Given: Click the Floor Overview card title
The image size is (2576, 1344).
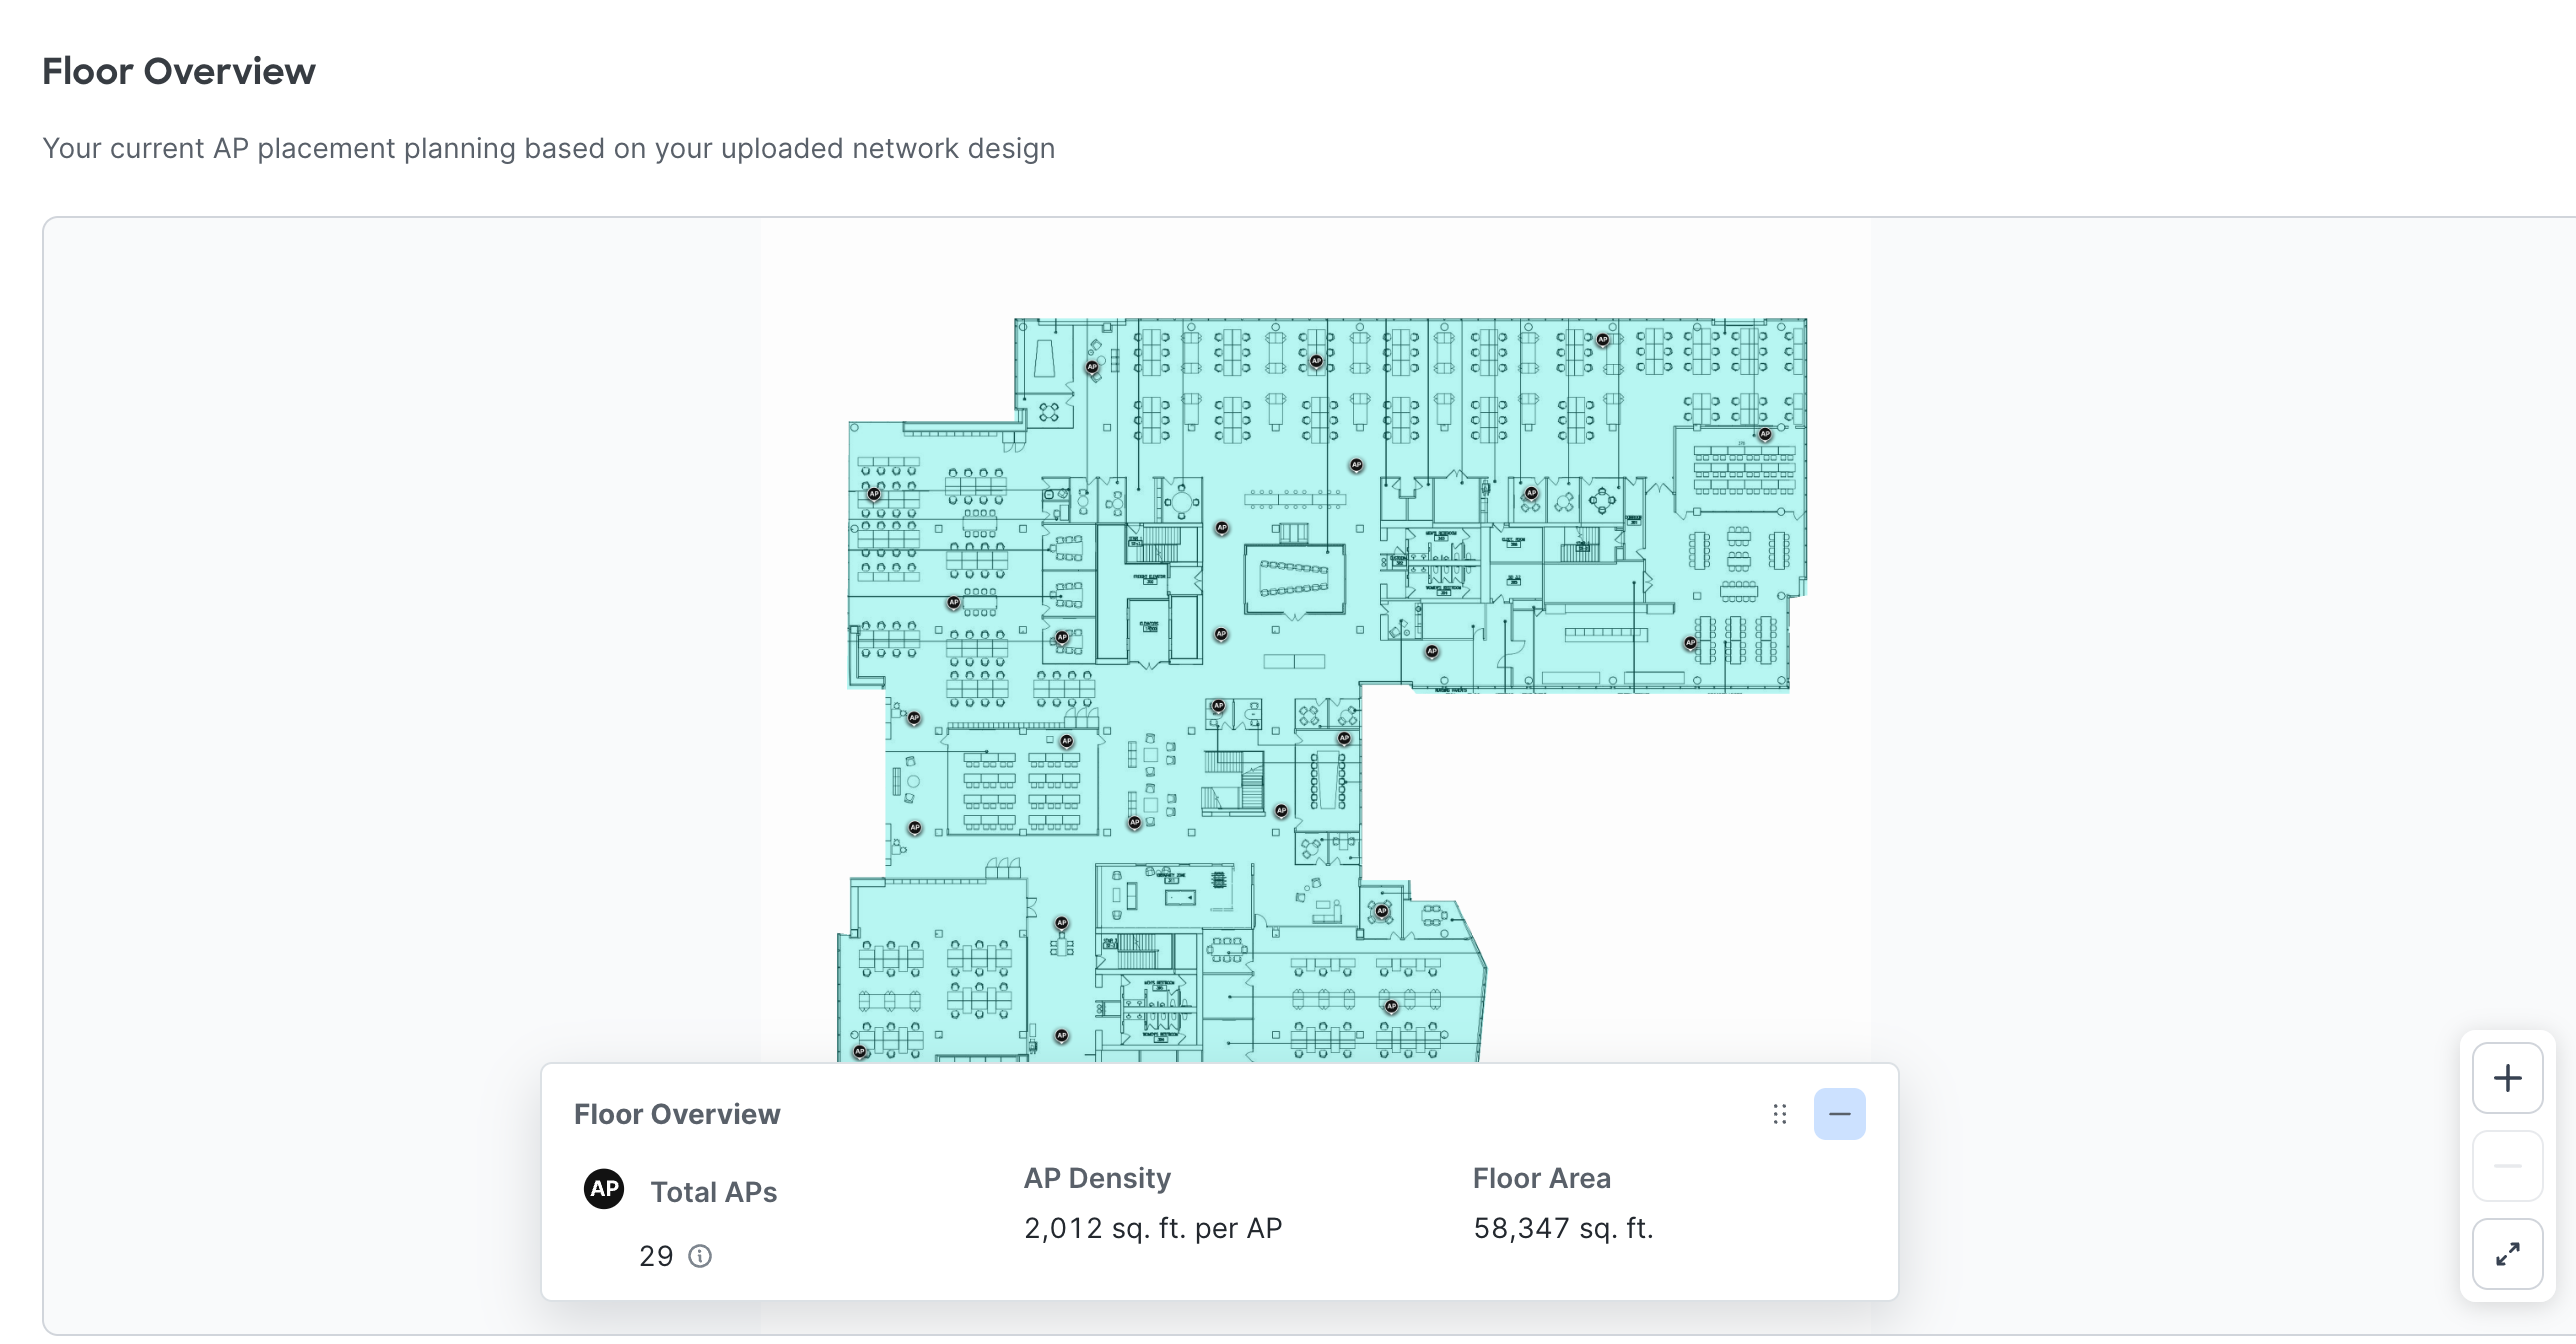Looking at the screenshot, I should pos(677,1114).
